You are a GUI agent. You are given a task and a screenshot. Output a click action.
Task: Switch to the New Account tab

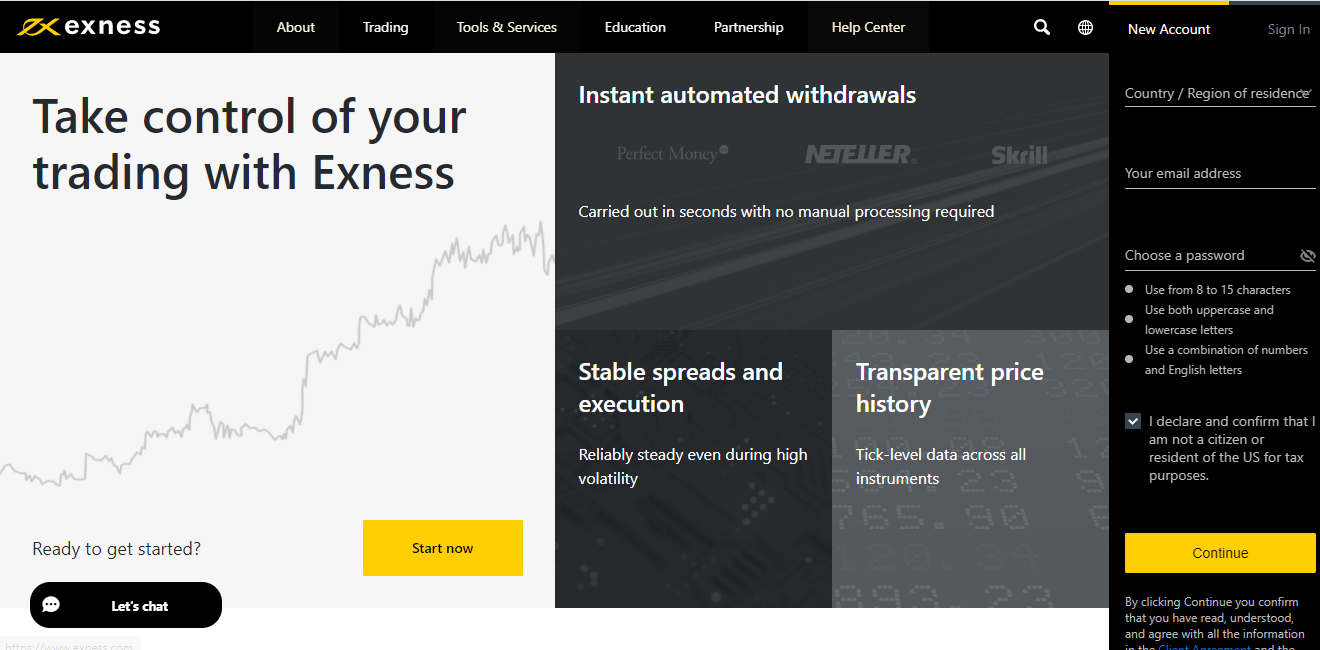[x=1169, y=29]
